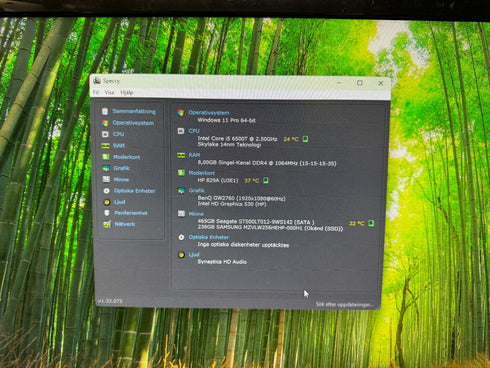
Task: Click Optiska Enheter heading in summary panel
Action: [209, 237]
